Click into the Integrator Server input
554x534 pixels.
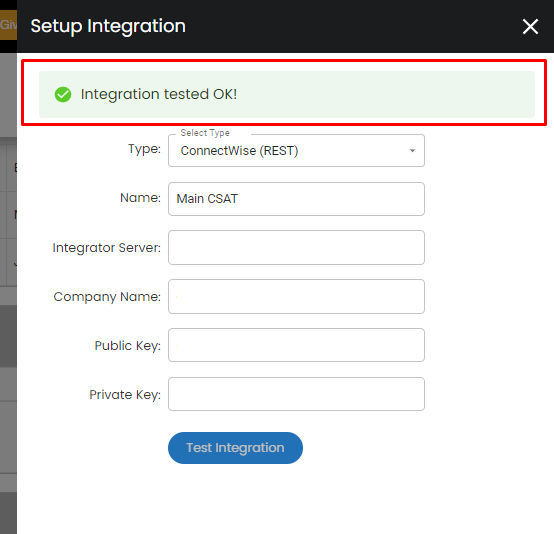point(296,247)
